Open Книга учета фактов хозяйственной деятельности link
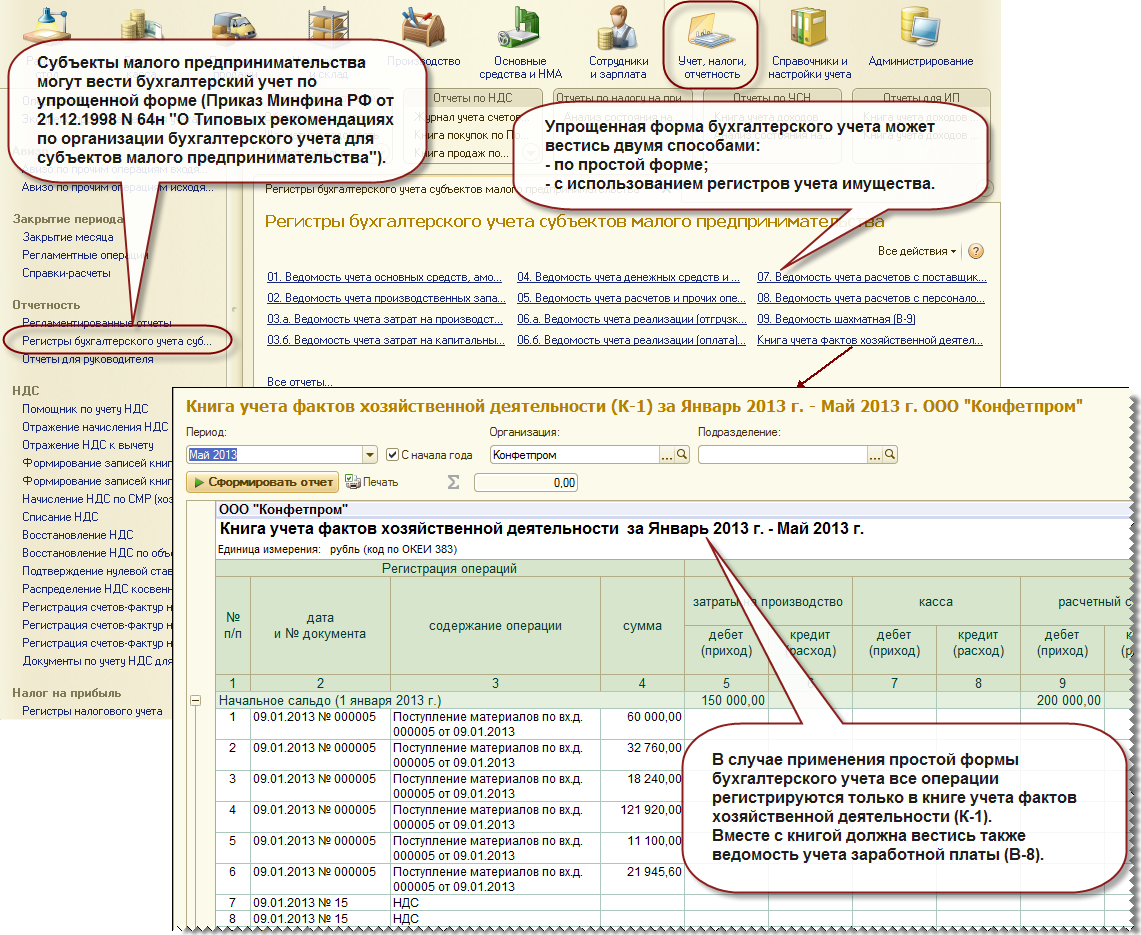 click(870, 340)
